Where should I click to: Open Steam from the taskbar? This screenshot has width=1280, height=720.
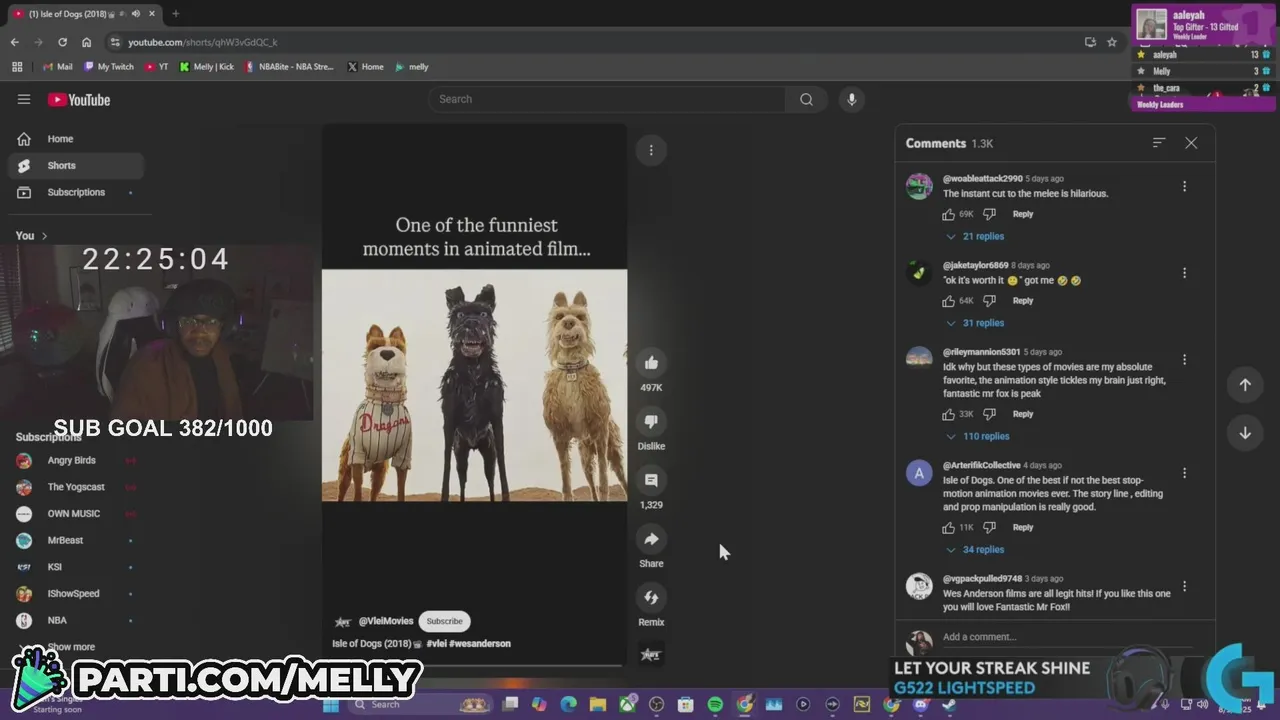[949, 704]
